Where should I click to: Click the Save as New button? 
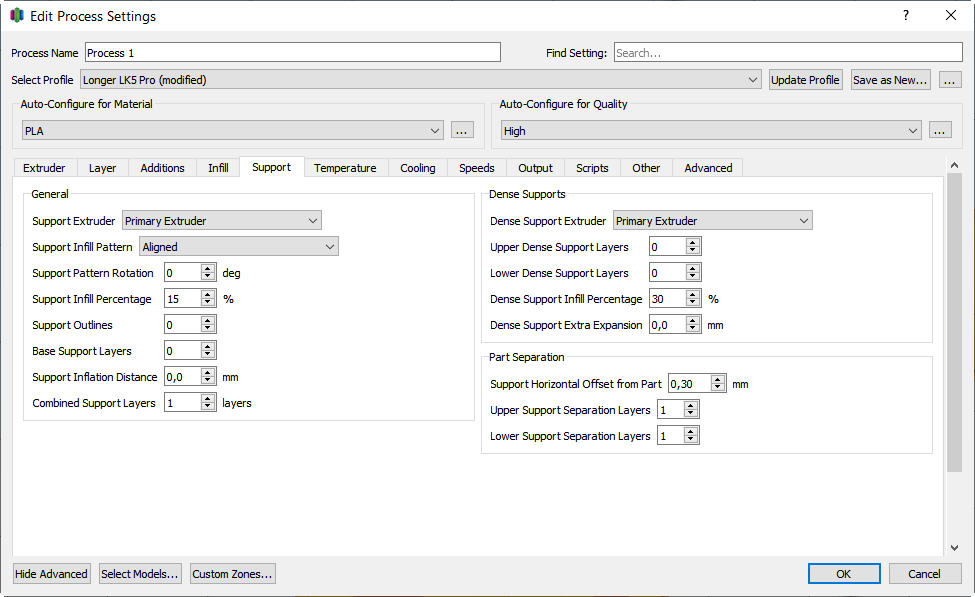coord(890,80)
